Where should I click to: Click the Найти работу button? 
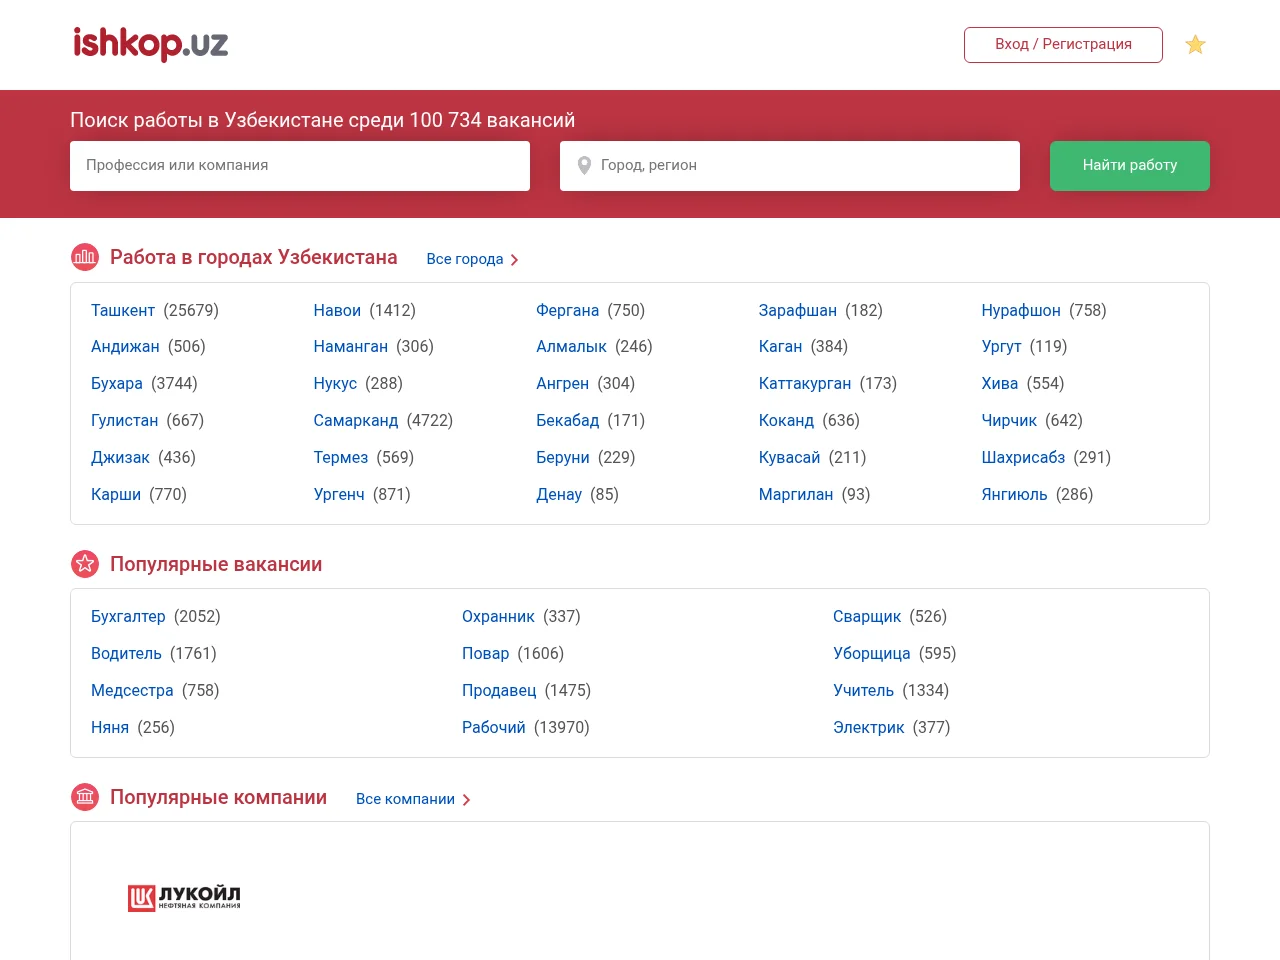1130,166
